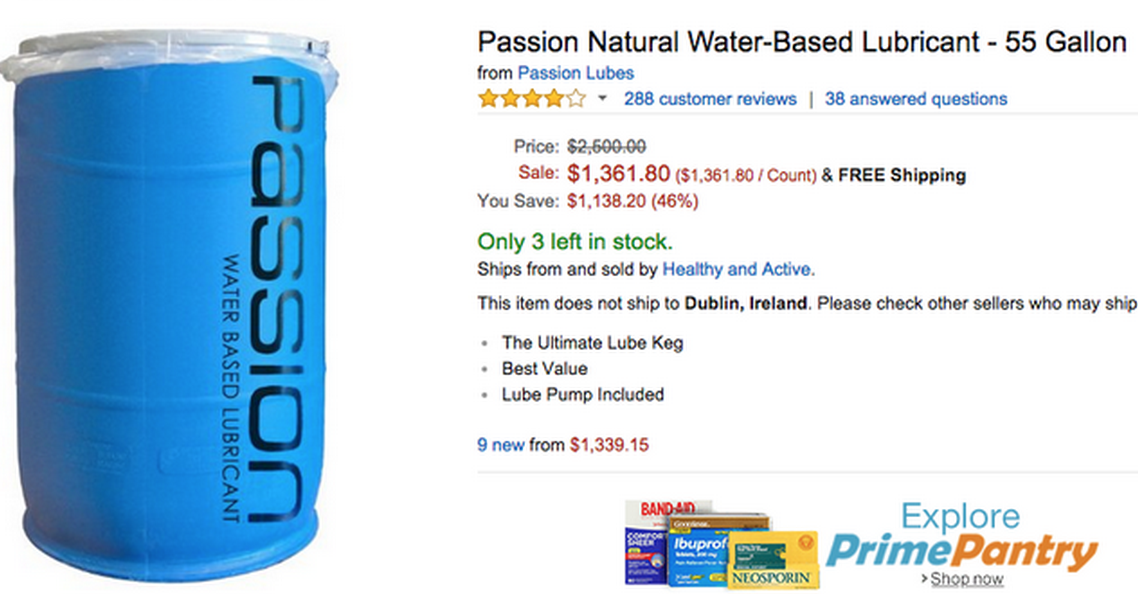Expand the rating details via the small chevron
This screenshot has width=1138, height=614.
pos(602,99)
